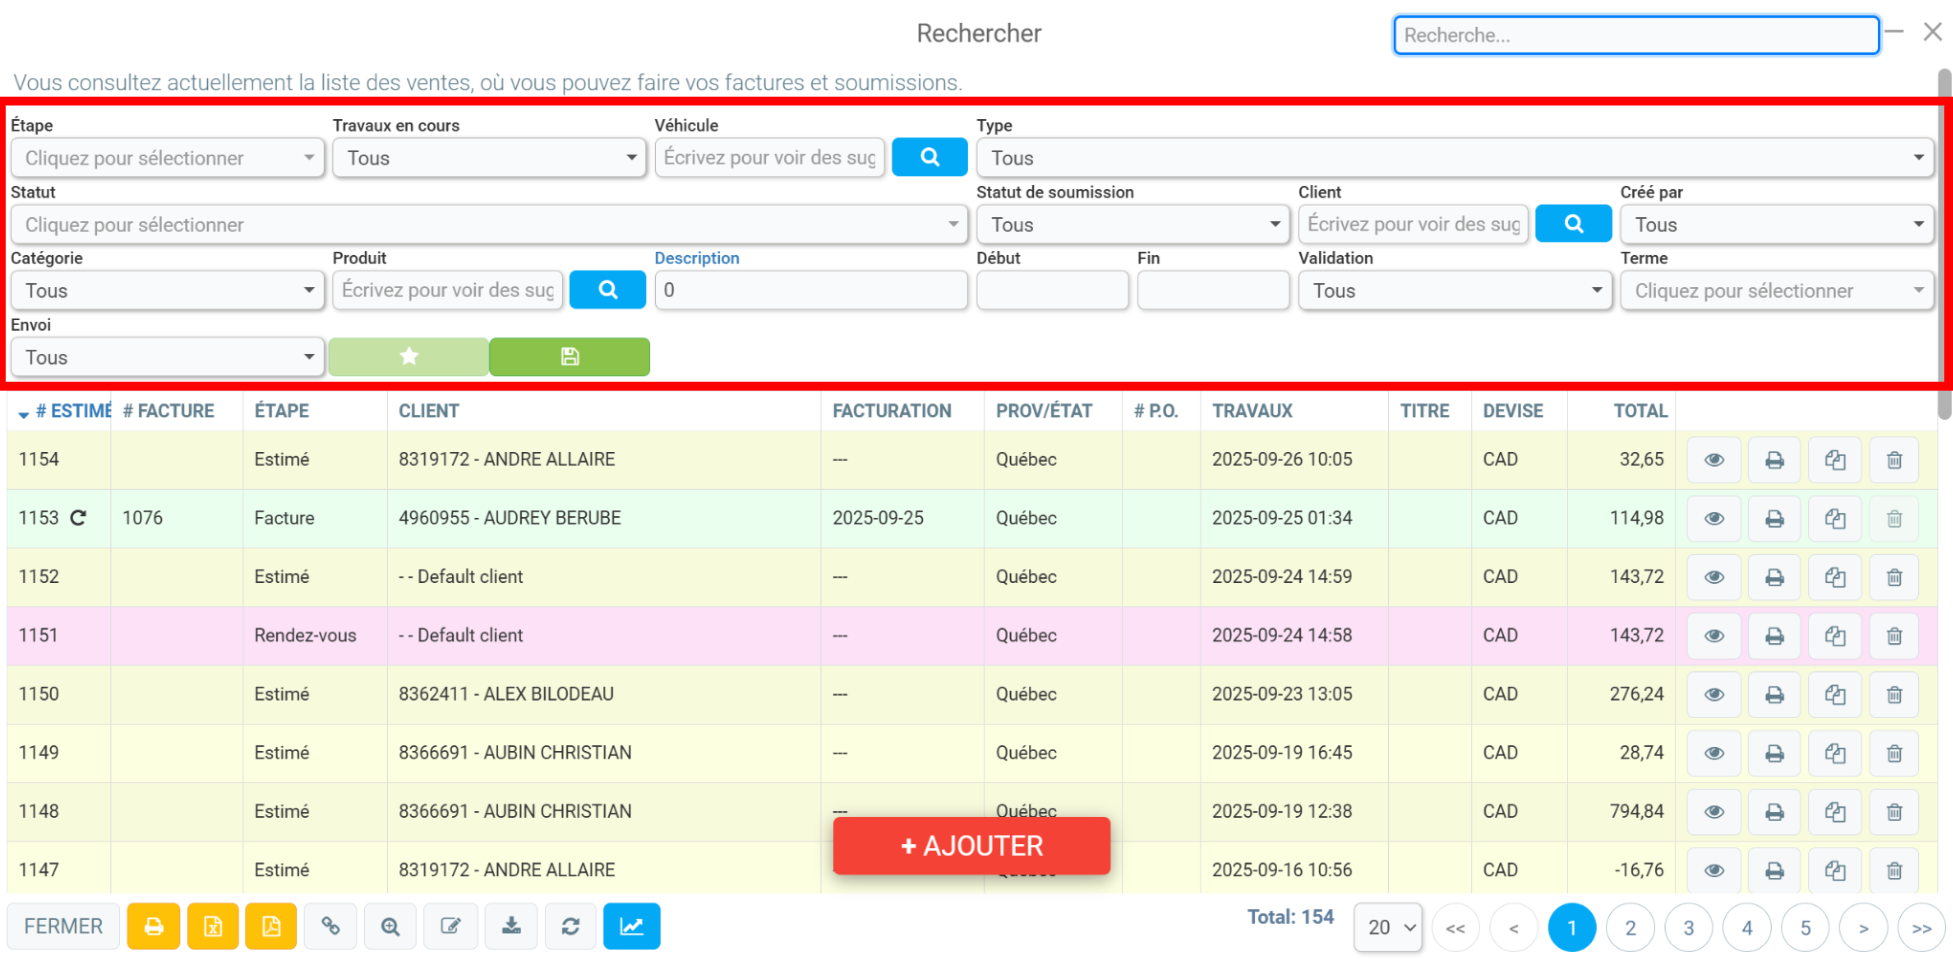1953x959 pixels.
Task: Print invoice row 1153
Action: tap(1775, 519)
